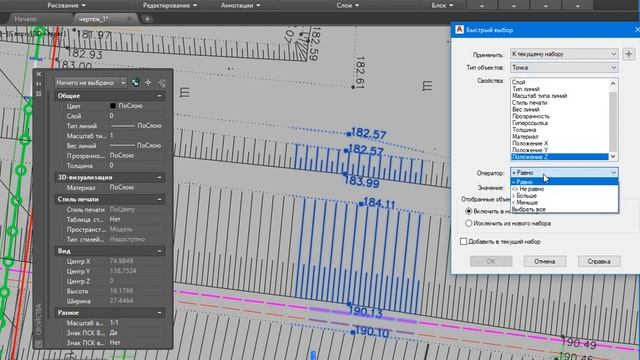Select 'Толщина' in Свойства list
This screenshot has height=360, width=640.
tap(524, 130)
